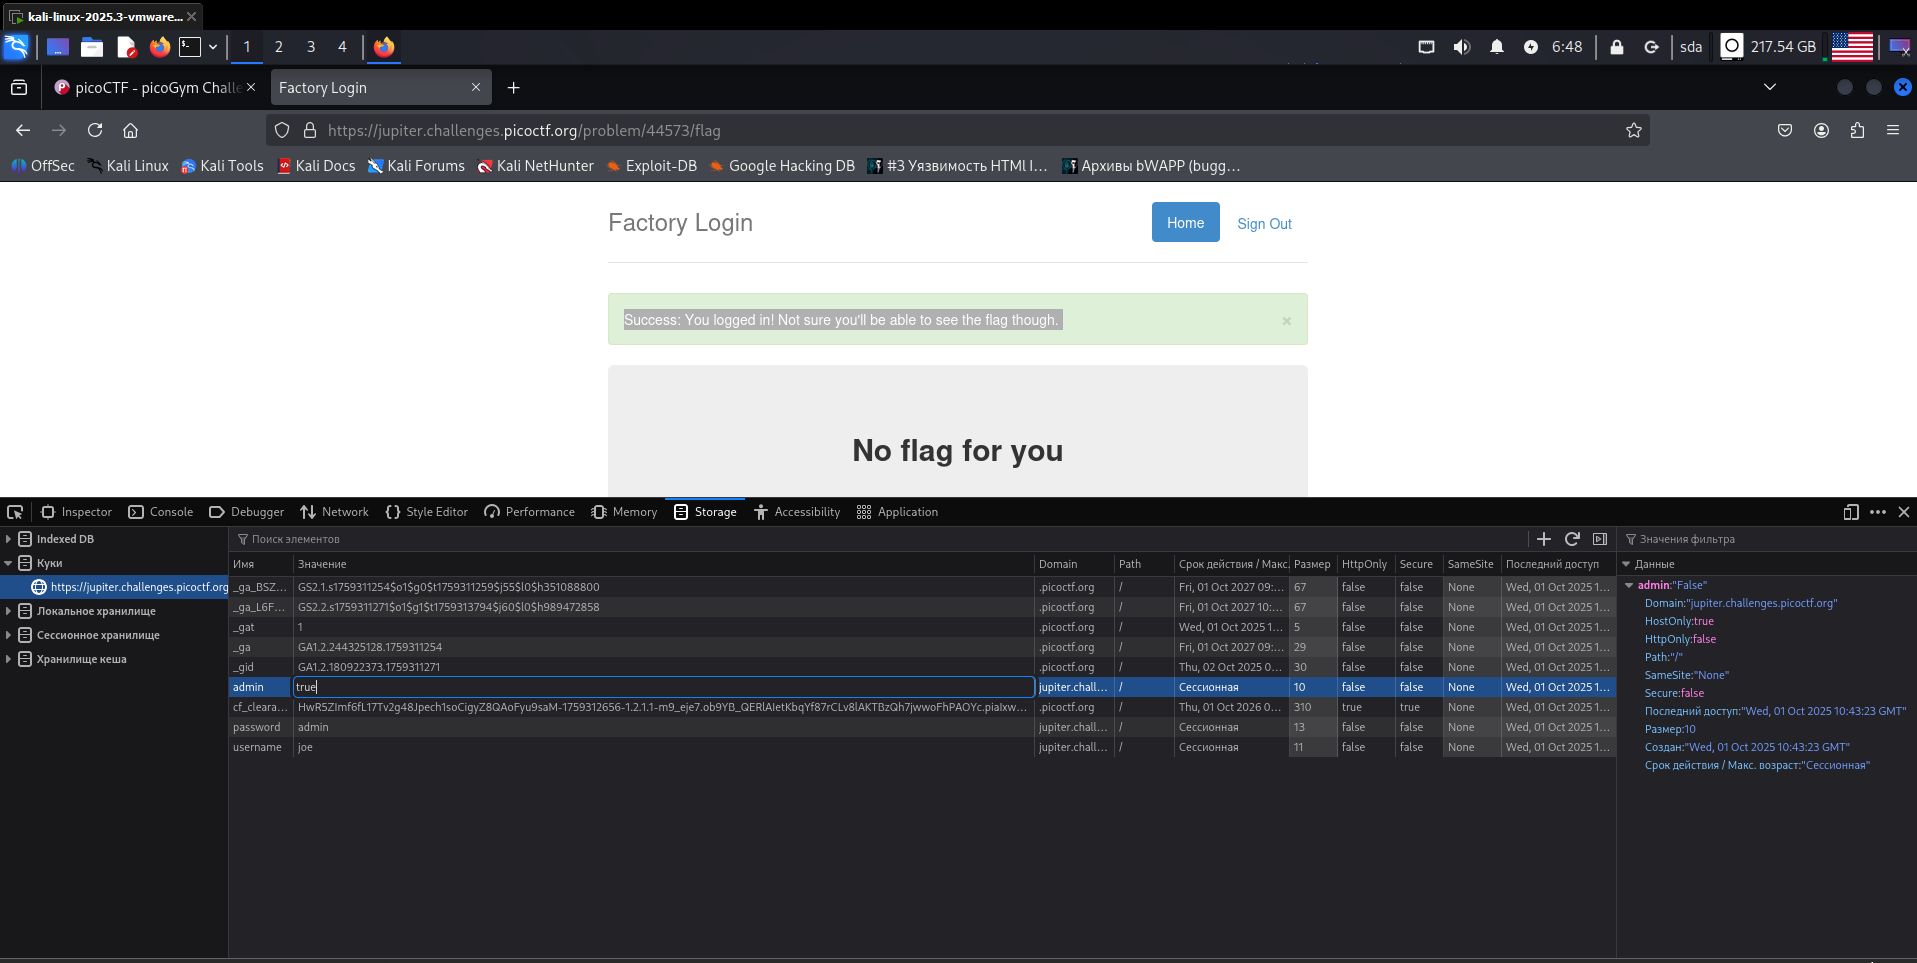This screenshot has height=963, width=1917.
Task: Open the browser hamburger menu
Action: coord(1892,130)
